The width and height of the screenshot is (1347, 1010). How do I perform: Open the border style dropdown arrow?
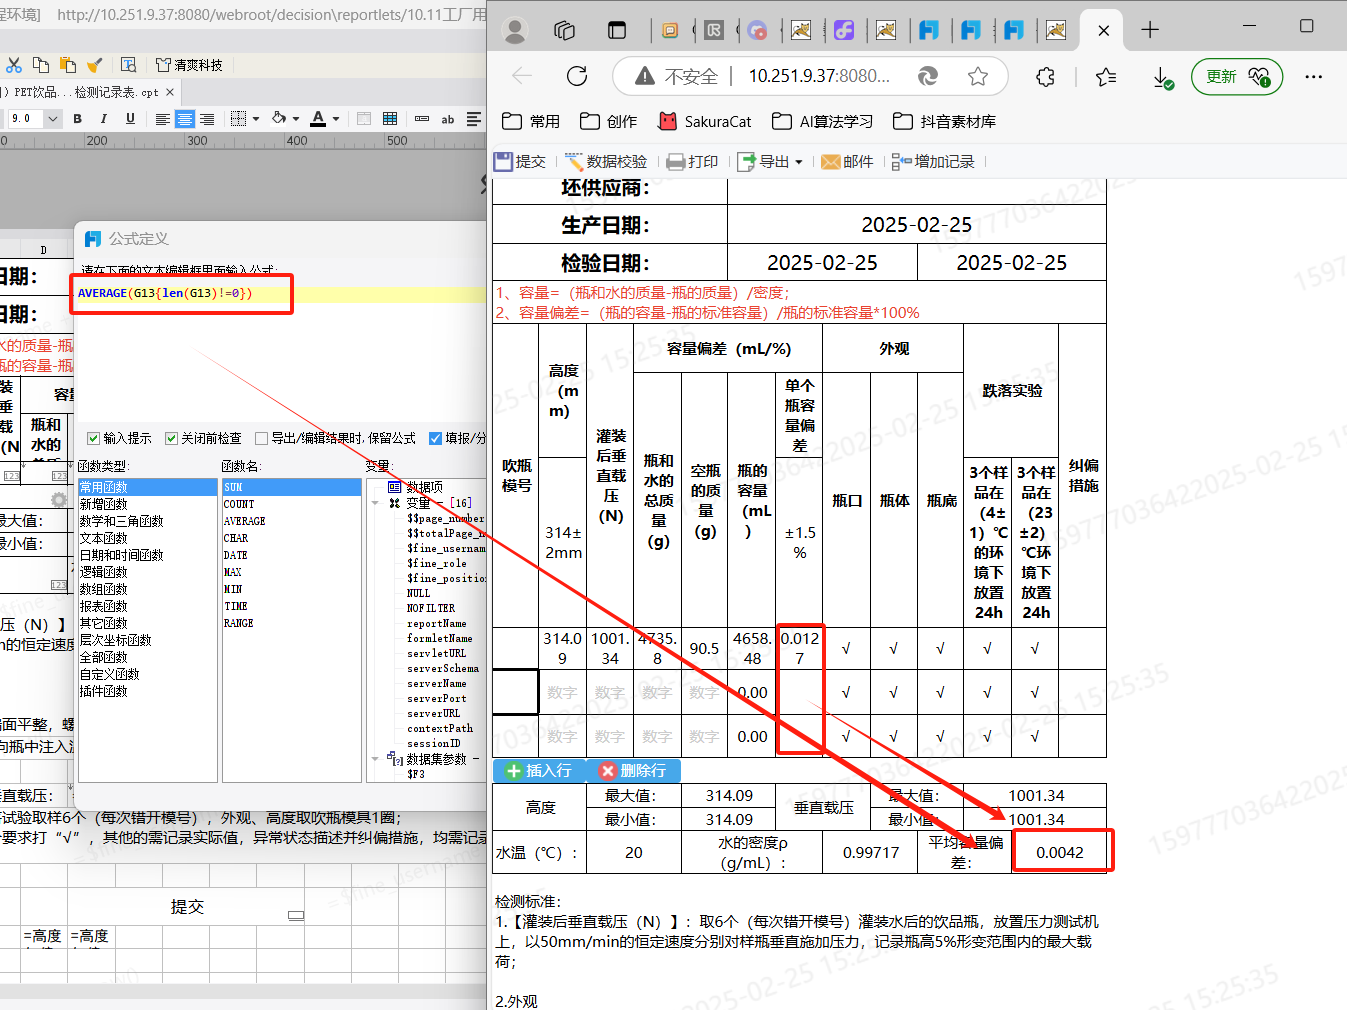[x=256, y=119]
